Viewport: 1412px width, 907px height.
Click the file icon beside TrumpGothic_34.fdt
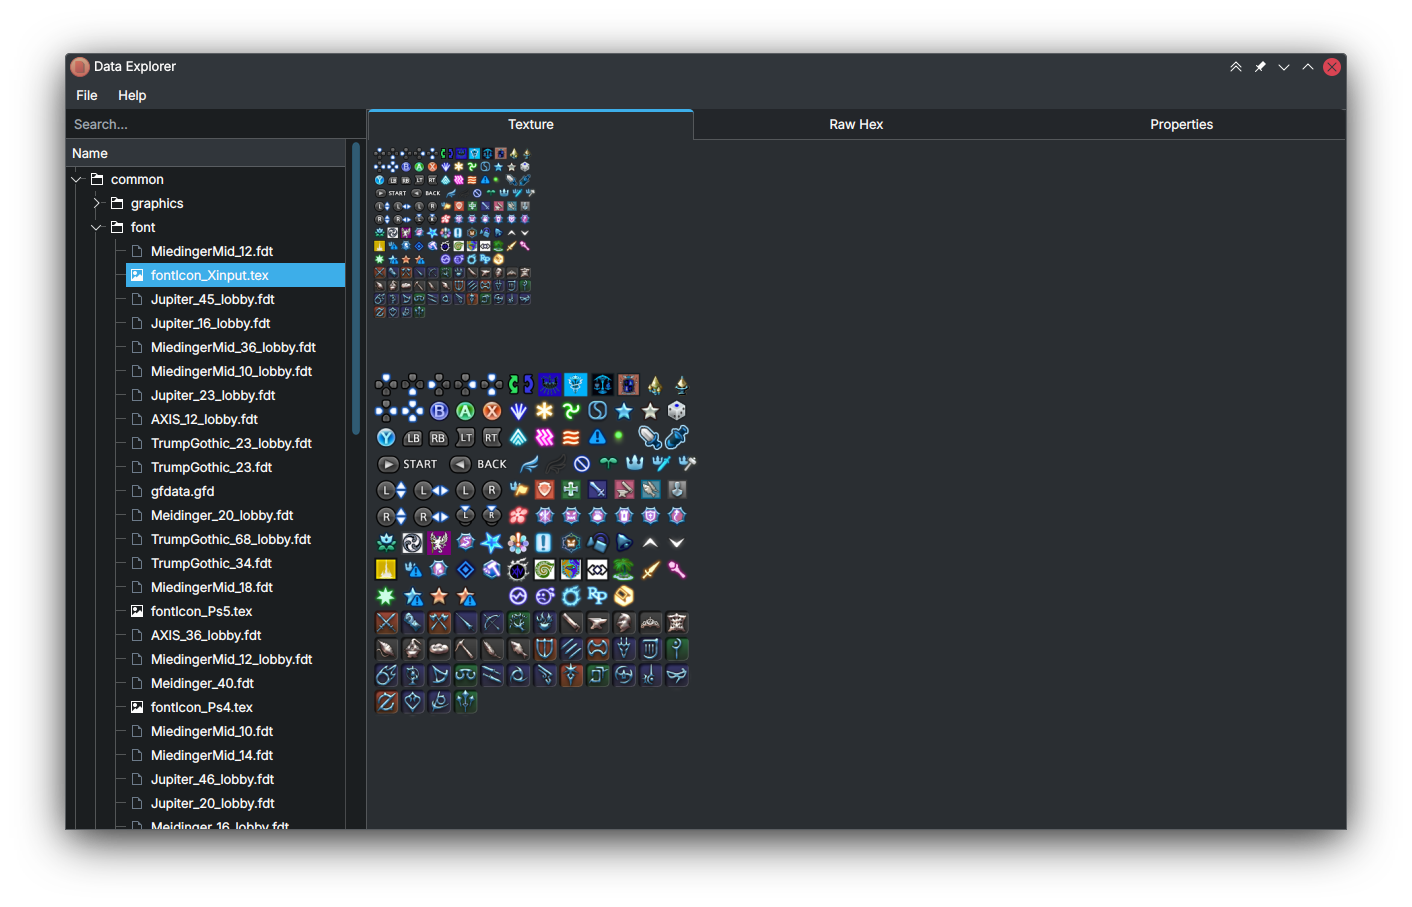coord(137,563)
